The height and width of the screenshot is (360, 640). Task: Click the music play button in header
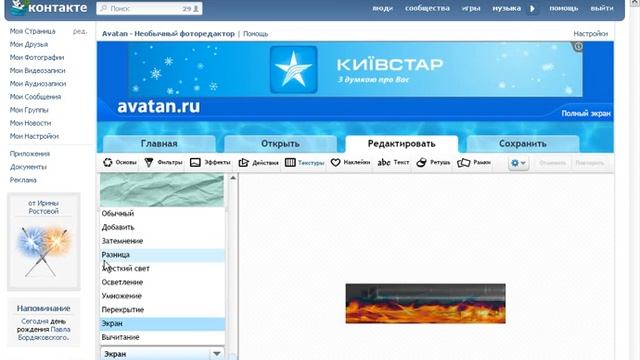(x=532, y=8)
